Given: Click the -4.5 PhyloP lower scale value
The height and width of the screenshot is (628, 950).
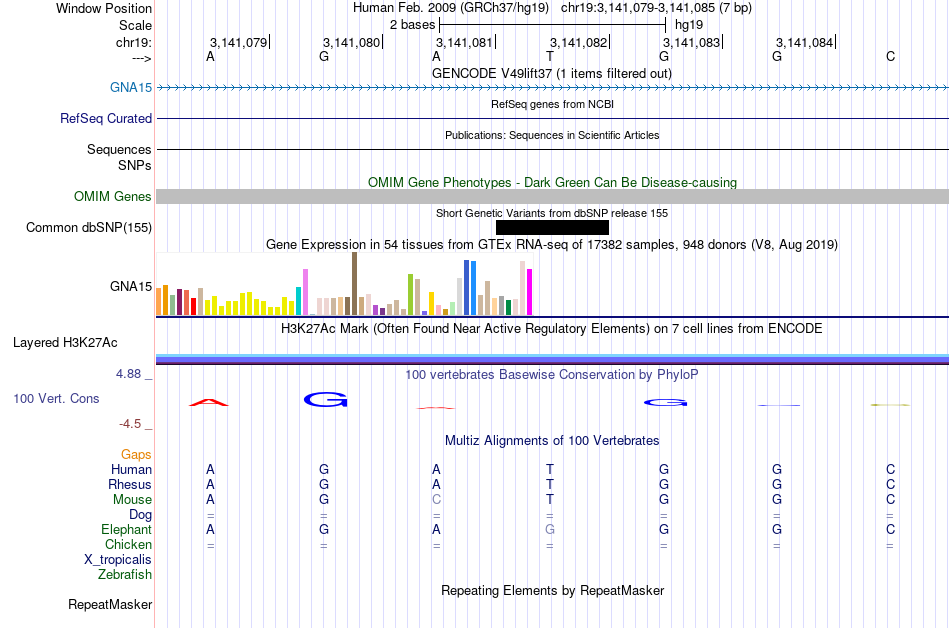Looking at the screenshot, I should pyautogui.click(x=130, y=423).
